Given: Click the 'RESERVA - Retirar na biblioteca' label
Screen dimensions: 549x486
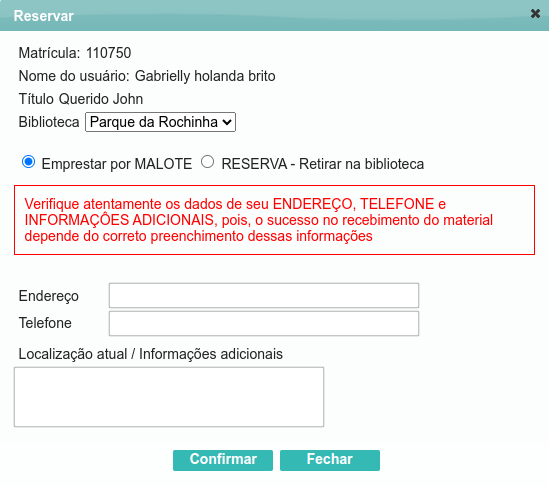Looking at the screenshot, I should [322, 164].
